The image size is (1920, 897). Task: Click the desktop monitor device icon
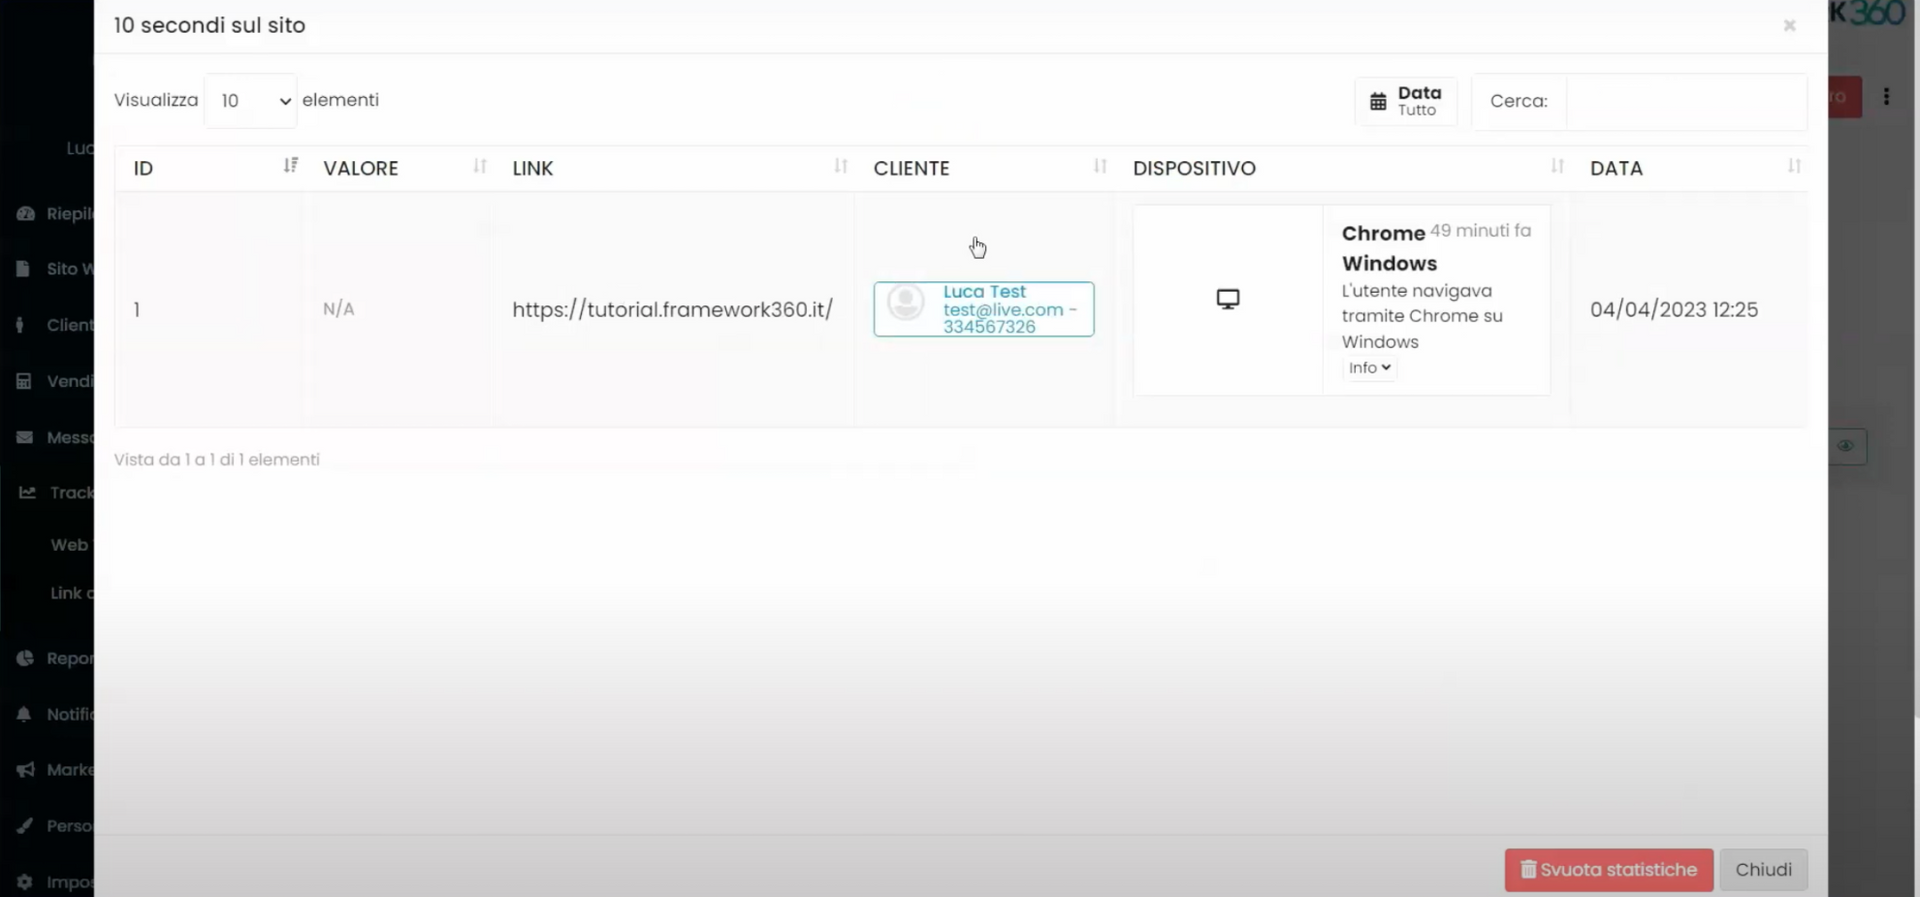(1227, 299)
